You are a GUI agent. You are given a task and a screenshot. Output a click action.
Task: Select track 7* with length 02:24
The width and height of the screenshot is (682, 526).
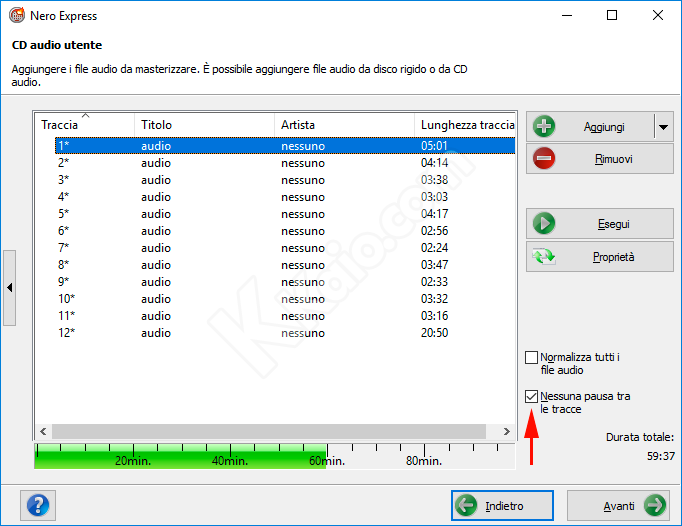click(285, 248)
